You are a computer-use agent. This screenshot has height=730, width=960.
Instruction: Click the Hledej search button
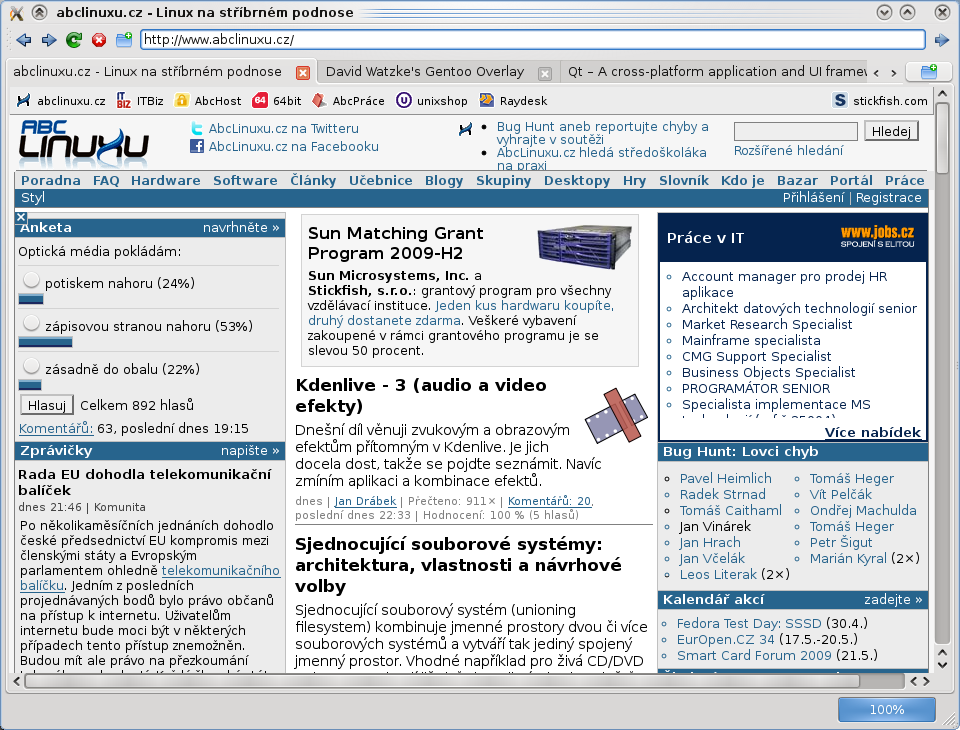[x=891, y=131]
